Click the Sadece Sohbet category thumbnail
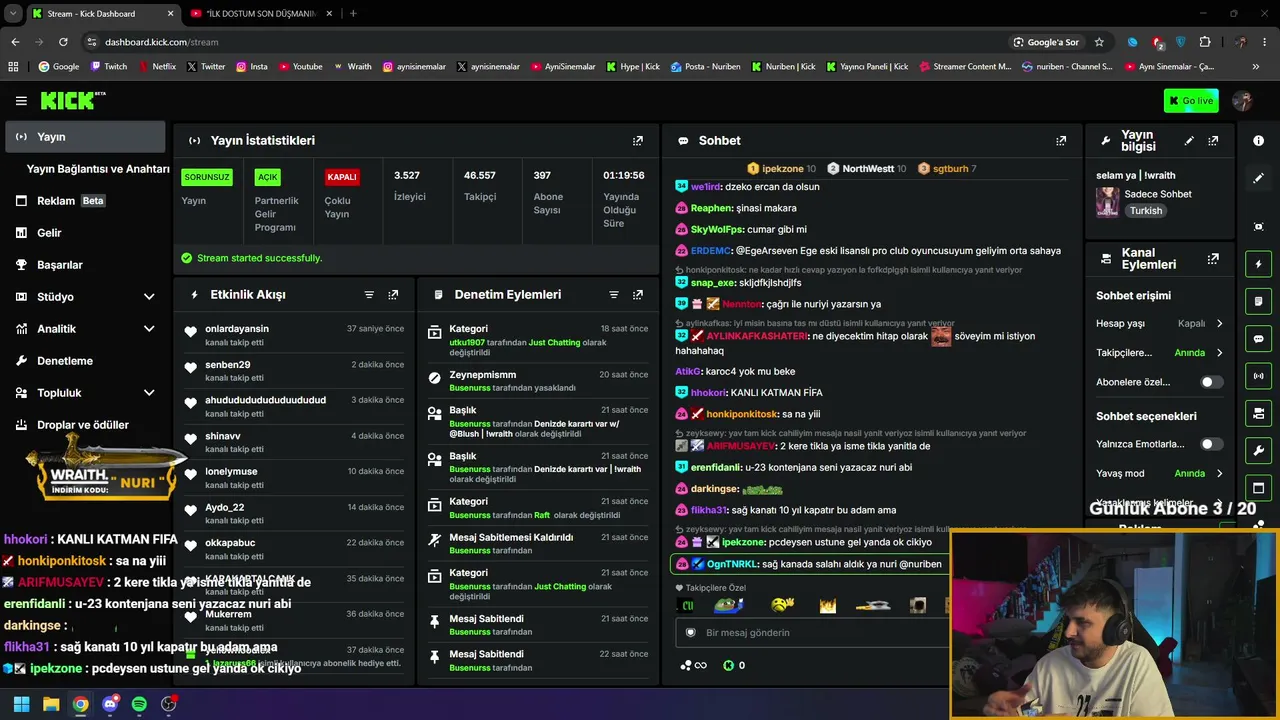This screenshot has width=1280, height=720. (x=1107, y=201)
